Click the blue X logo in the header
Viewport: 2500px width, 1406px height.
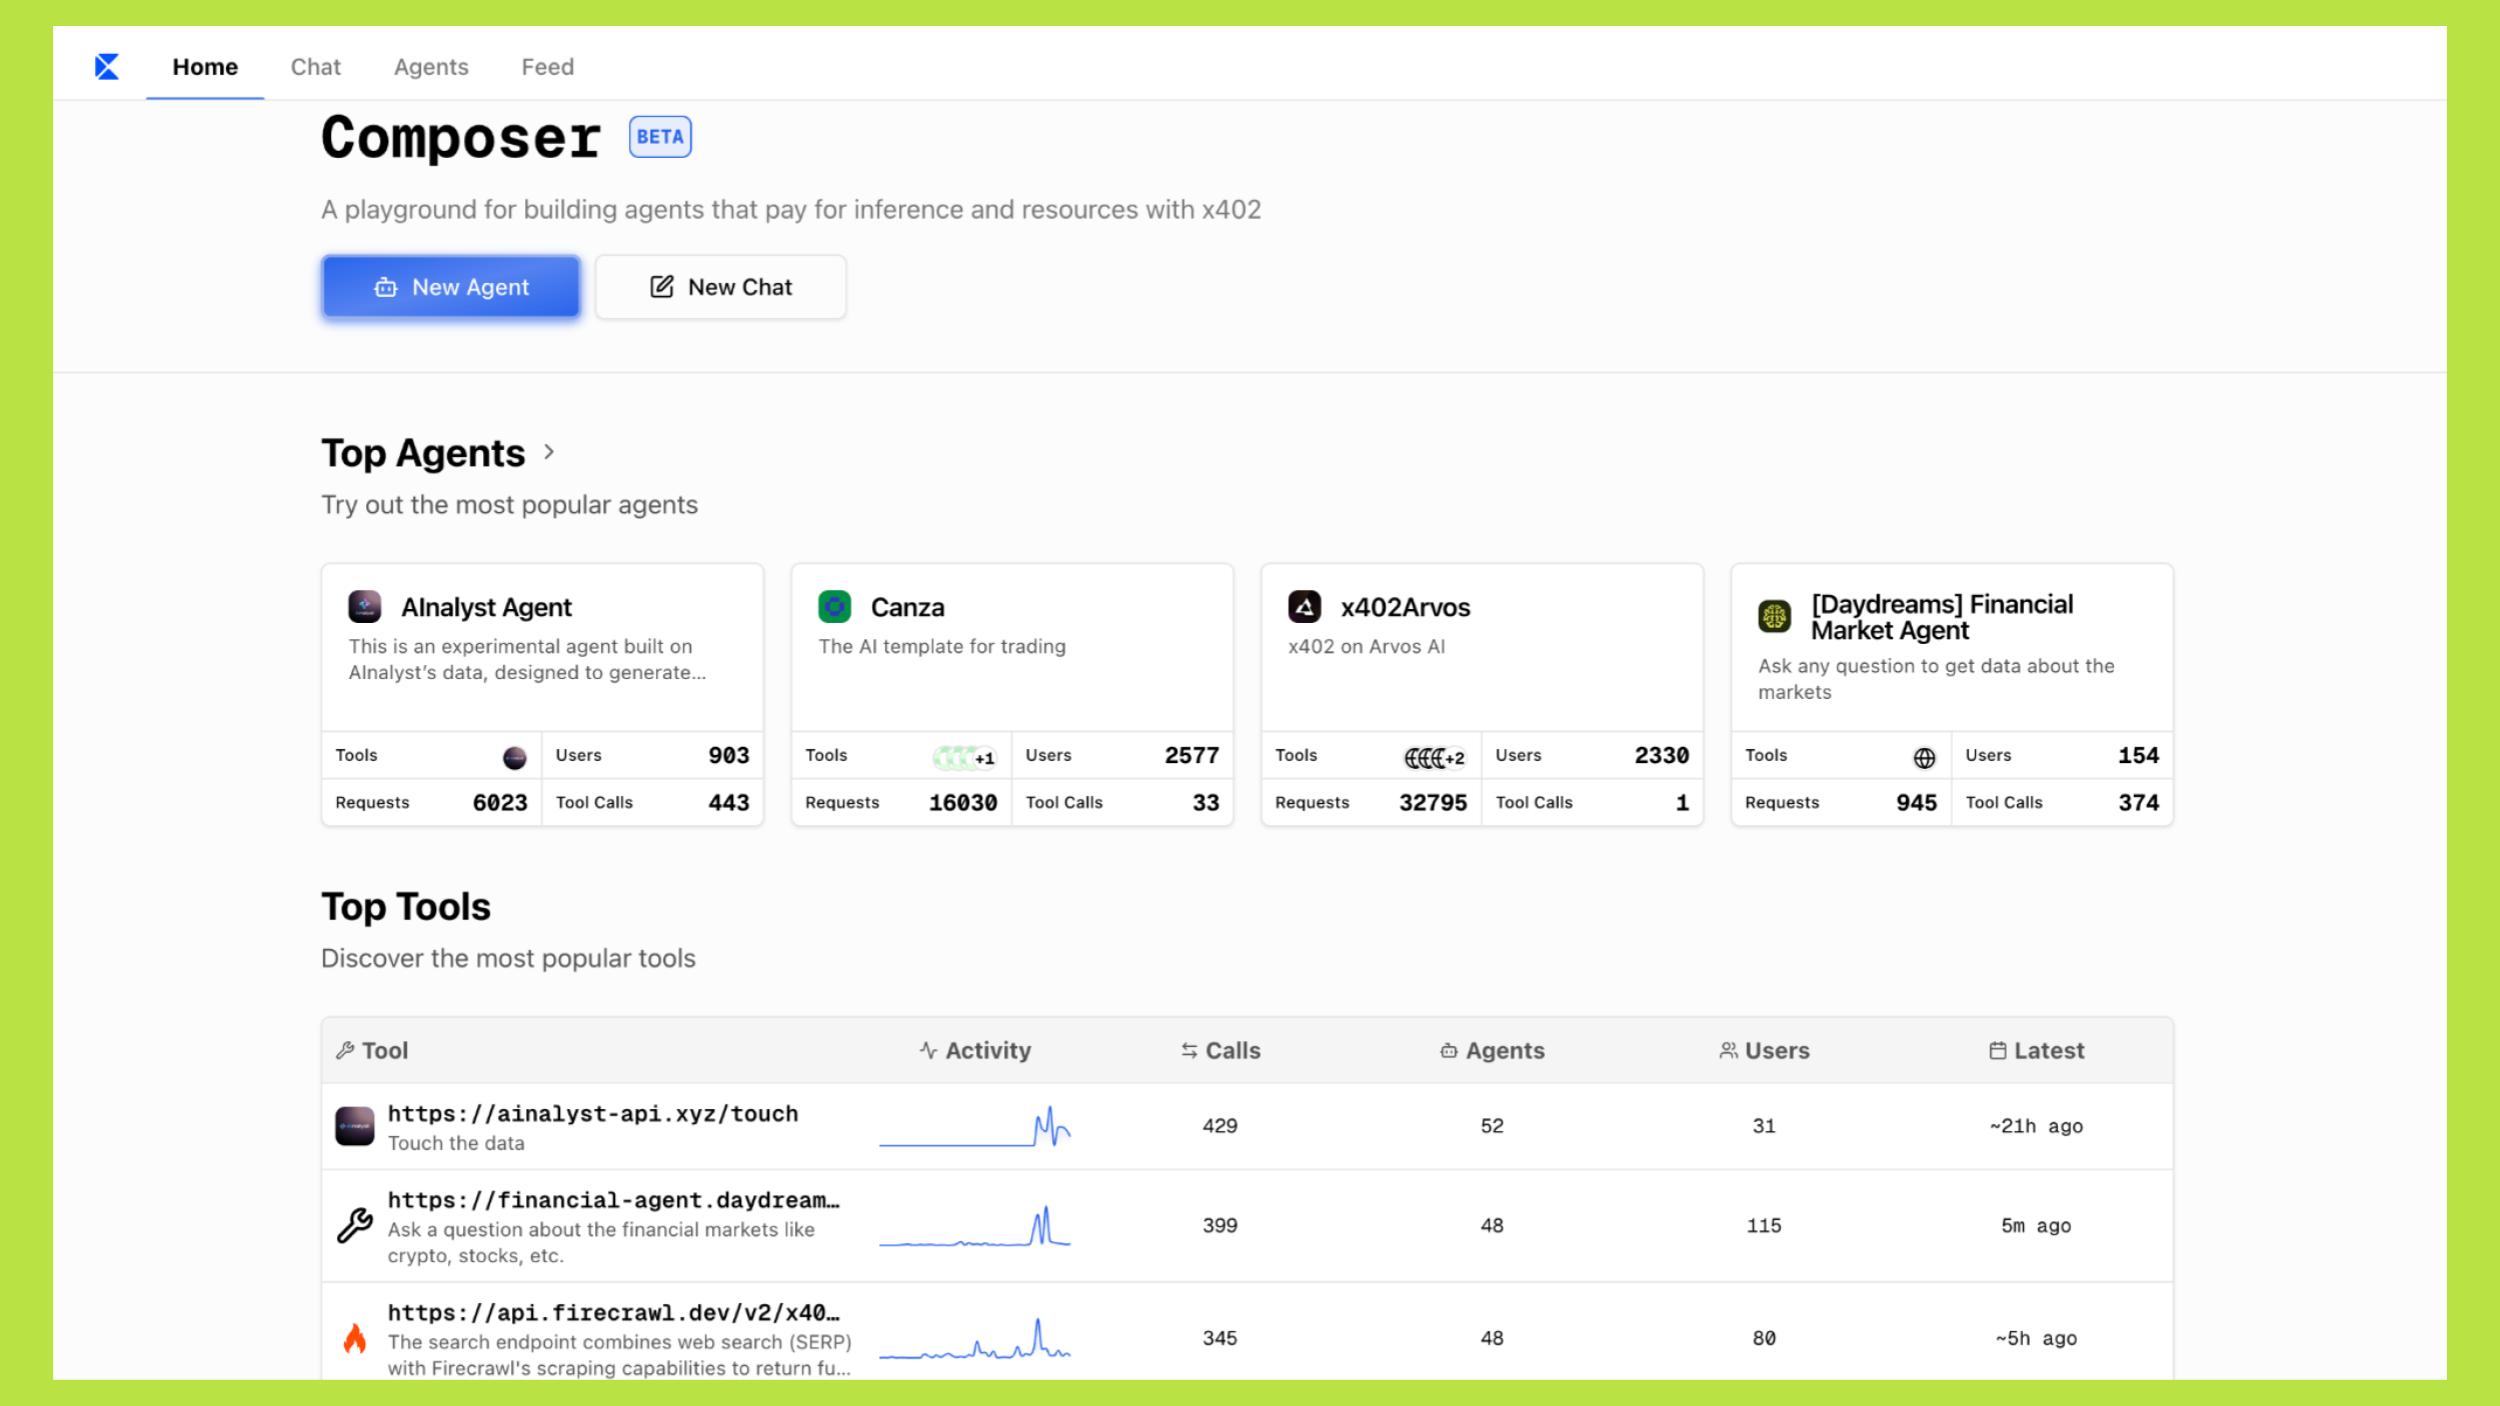(106, 67)
